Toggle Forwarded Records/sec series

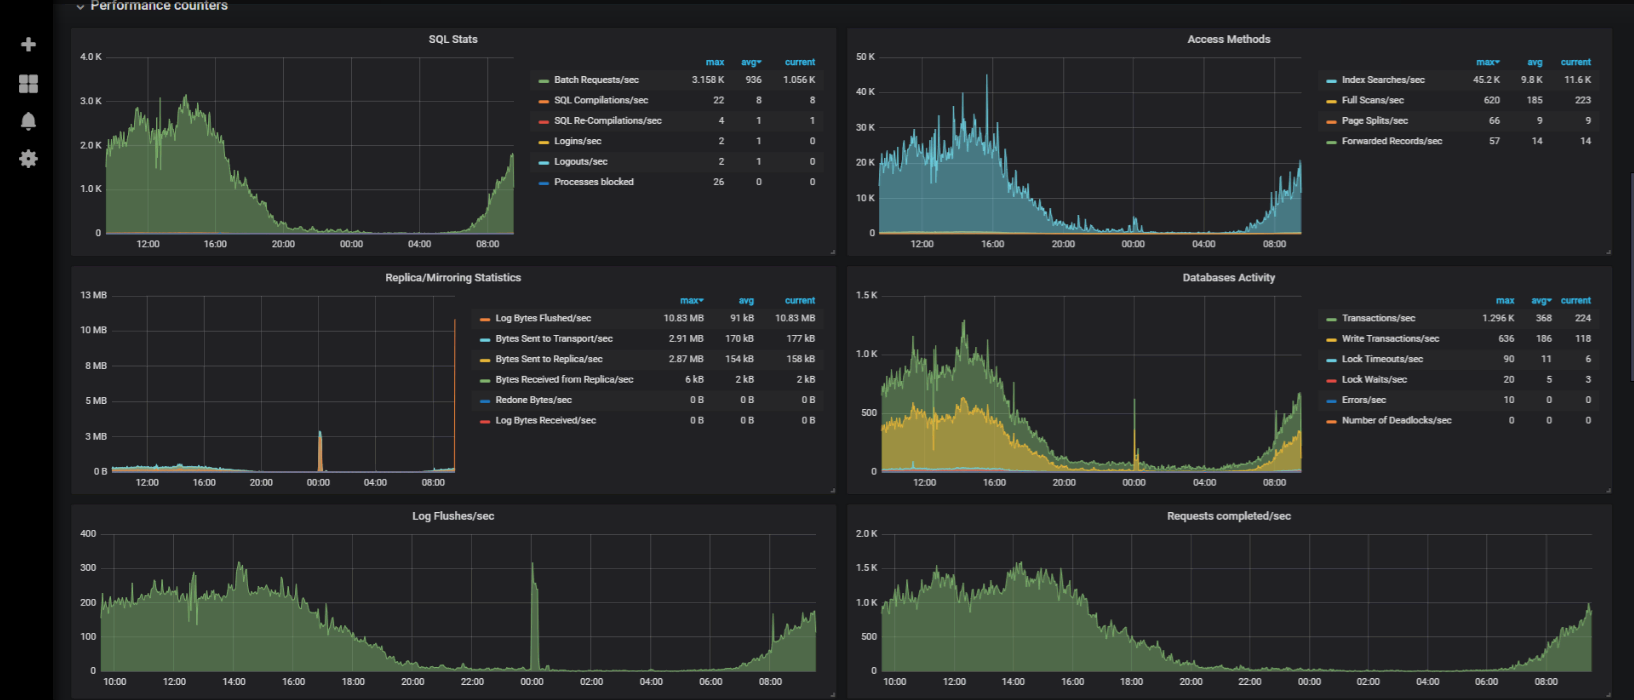pos(1392,141)
